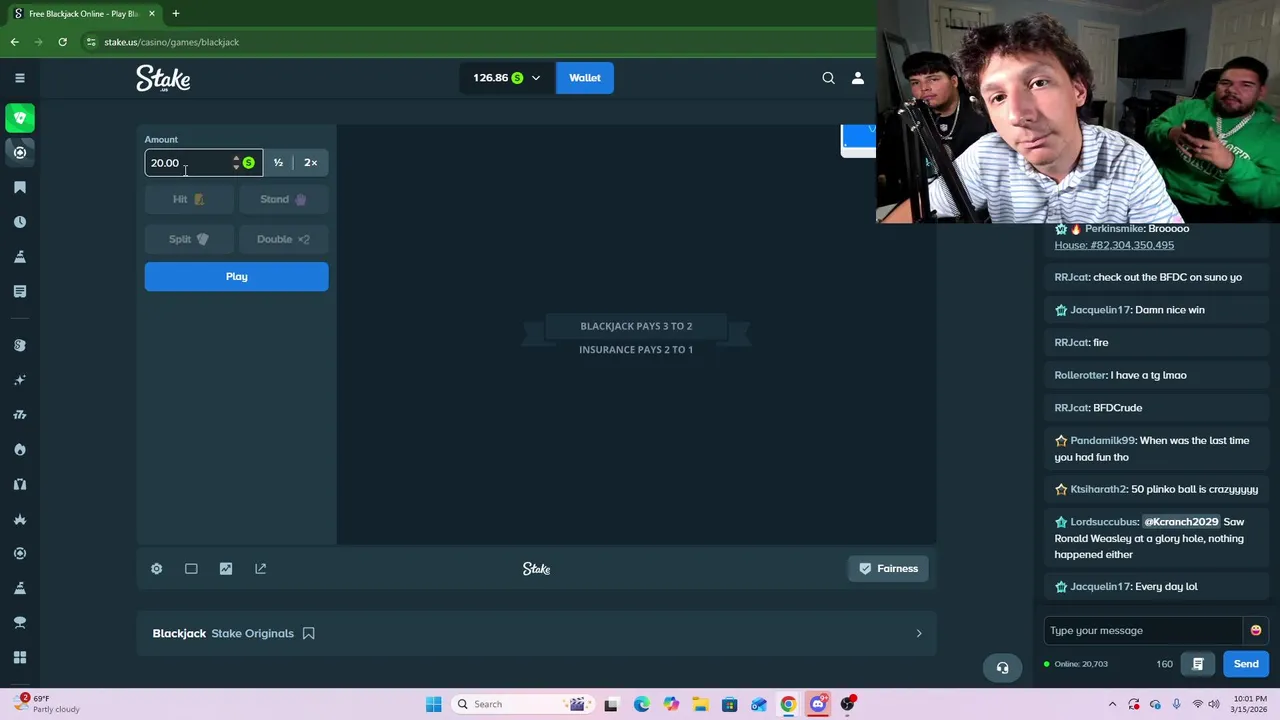Open the live support headset icon
The width and height of the screenshot is (1280, 720).
point(1002,667)
